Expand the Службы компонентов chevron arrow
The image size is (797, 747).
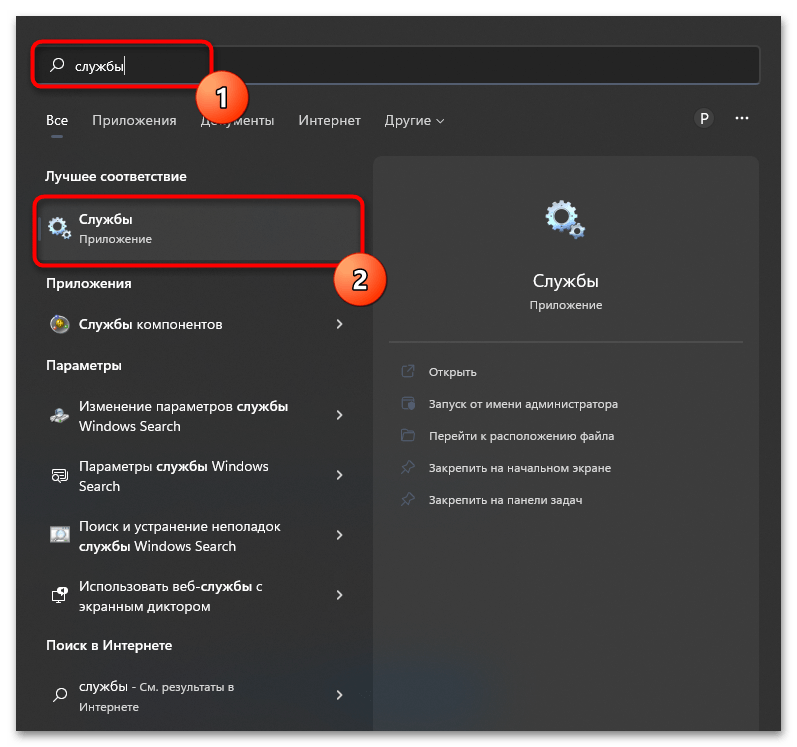[x=340, y=324]
